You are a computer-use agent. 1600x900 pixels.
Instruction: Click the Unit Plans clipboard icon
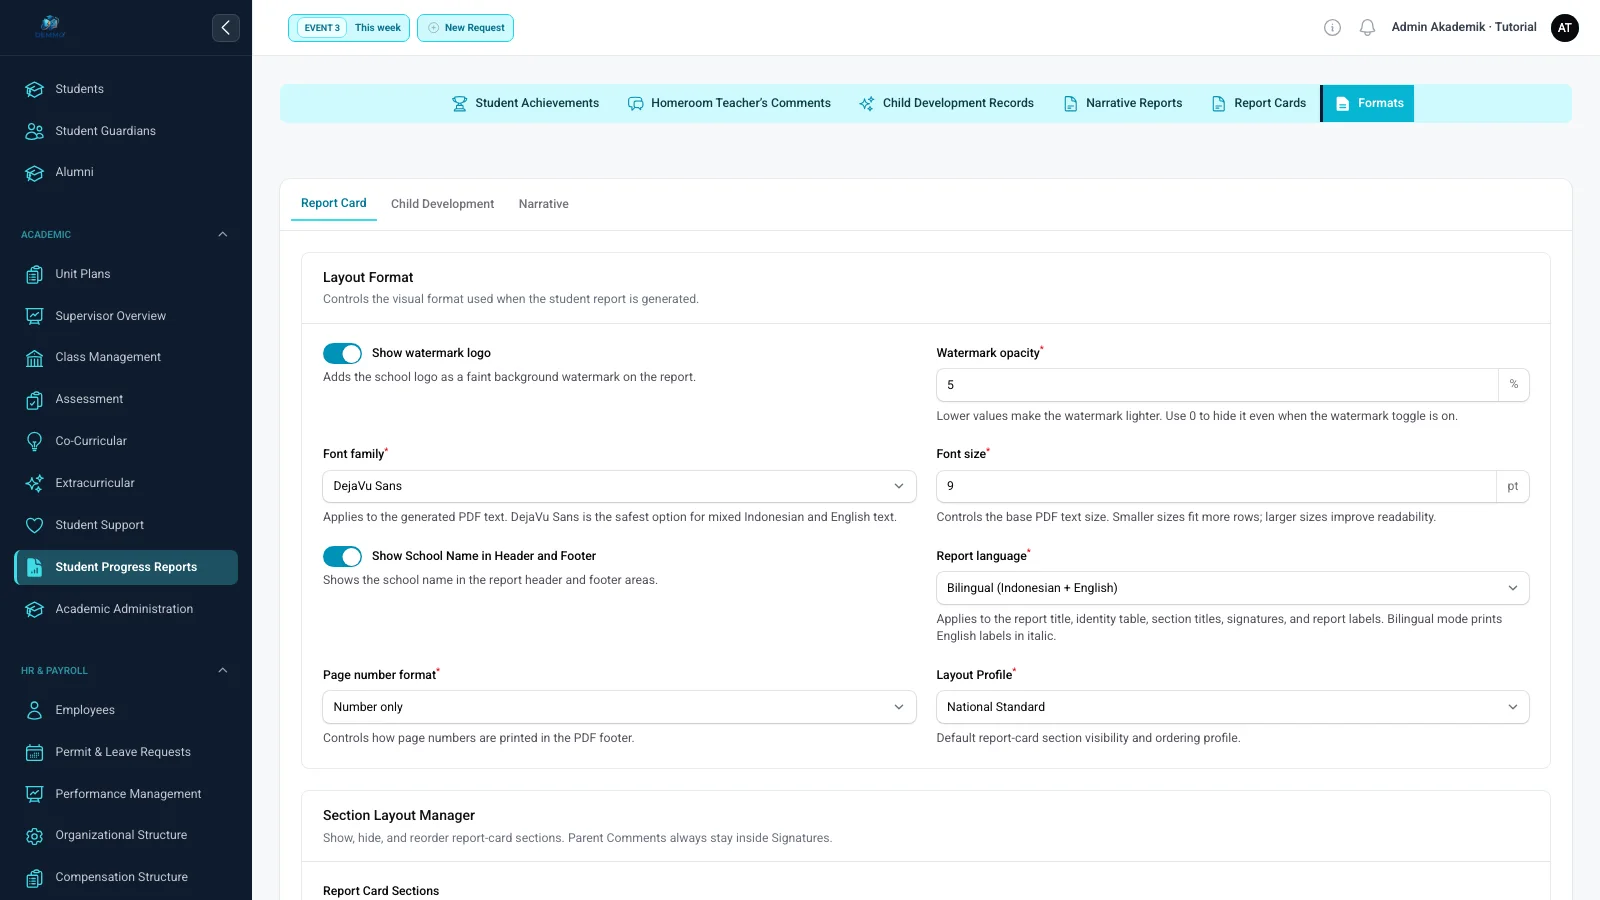(x=34, y=274)
